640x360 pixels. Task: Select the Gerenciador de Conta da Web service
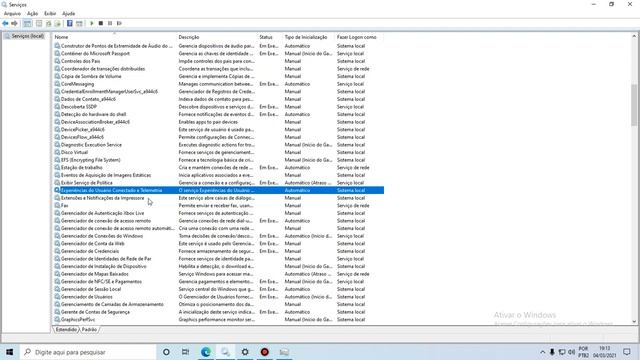pyautogui.click(x=218, y=244)
